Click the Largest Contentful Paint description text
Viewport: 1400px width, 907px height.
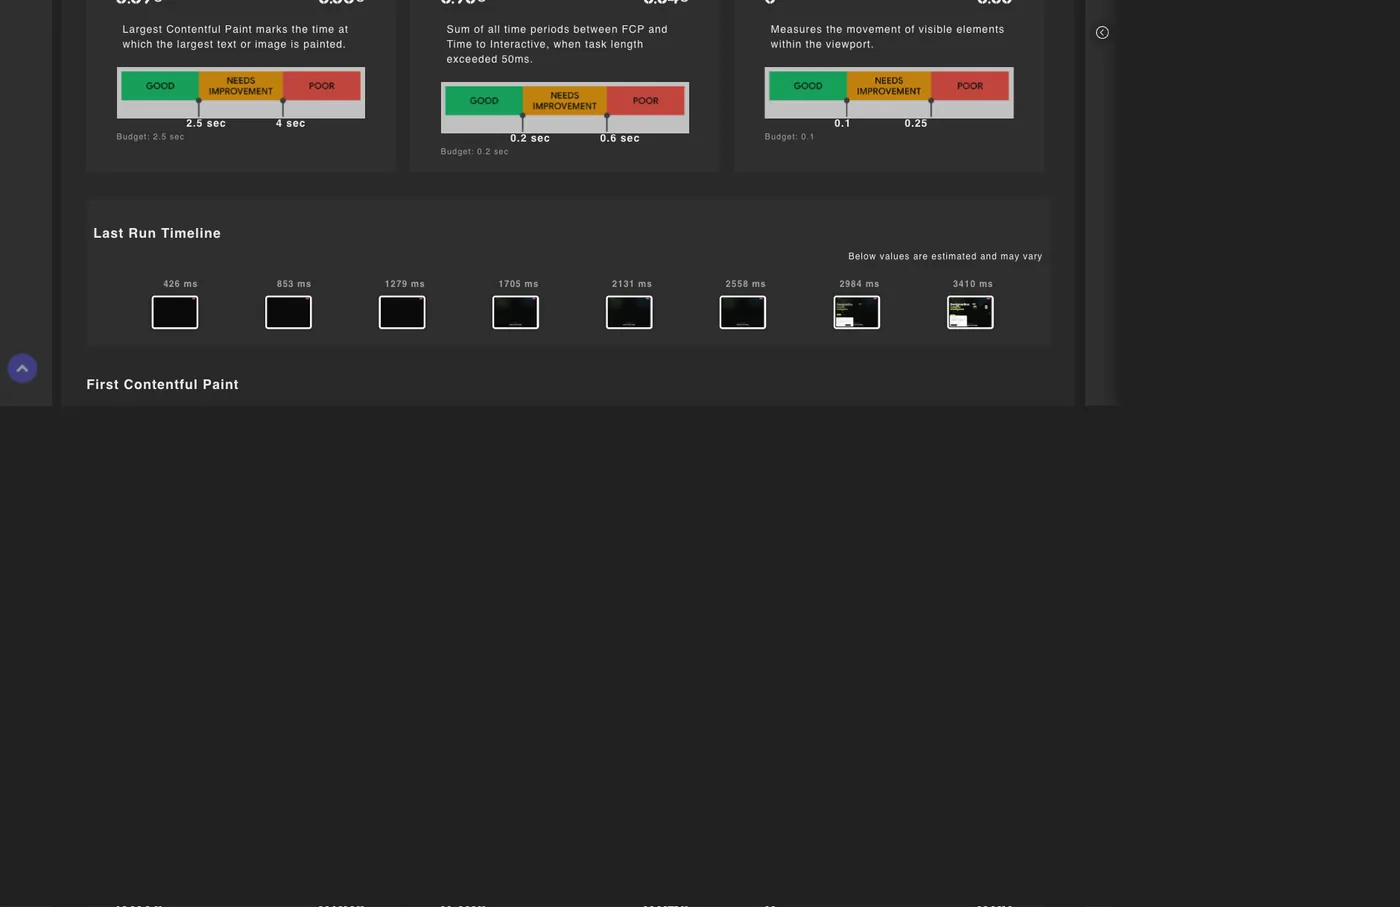tap(235, 37)
